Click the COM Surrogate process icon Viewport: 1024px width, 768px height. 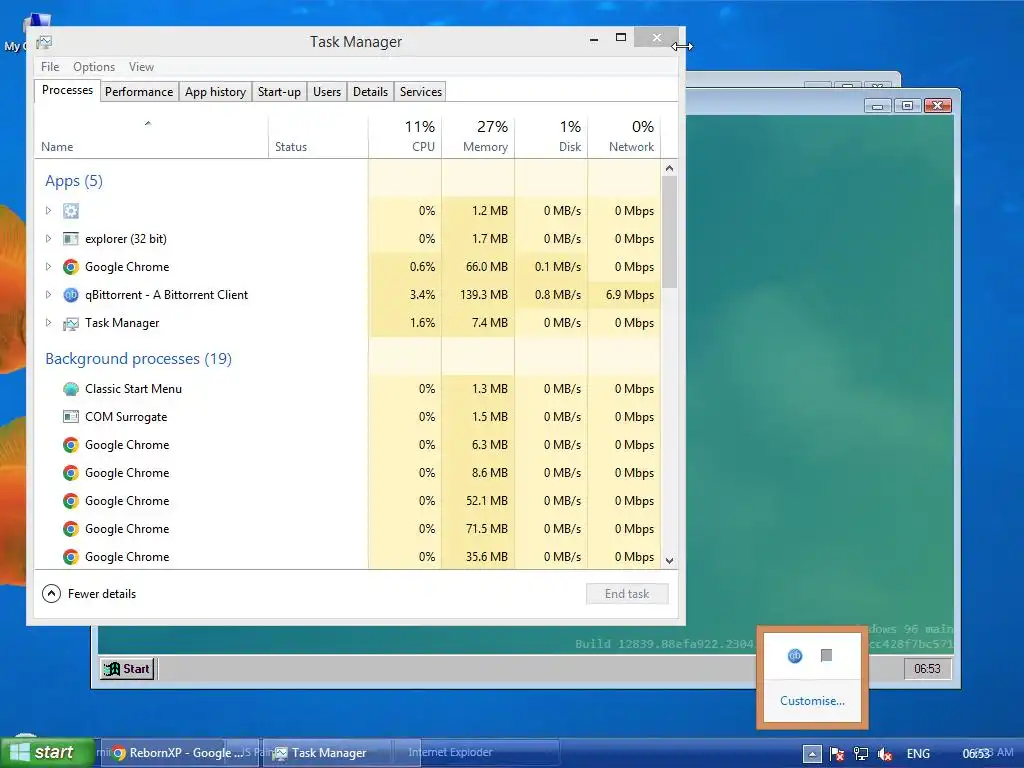pyautogui.click(x=71, y=417)
